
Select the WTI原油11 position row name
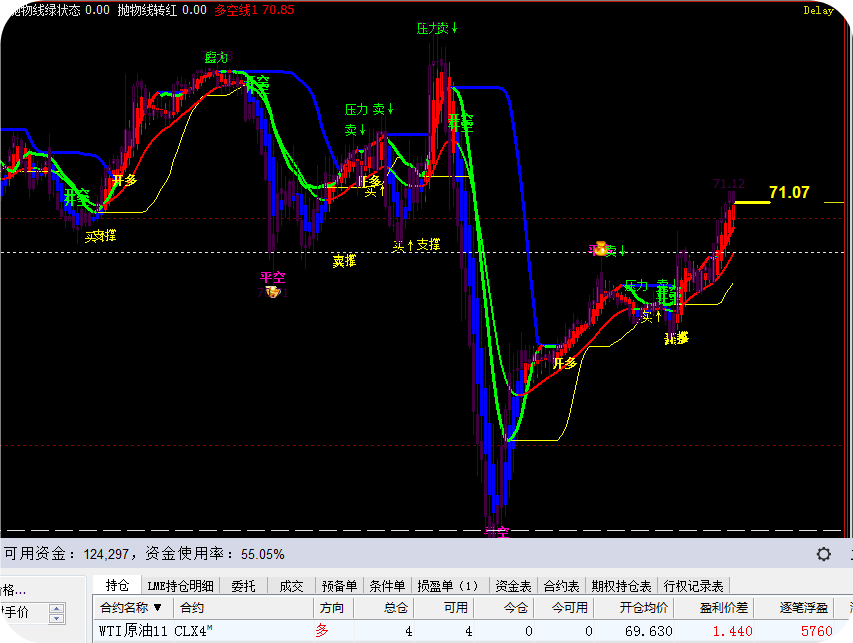pos(134,631)
